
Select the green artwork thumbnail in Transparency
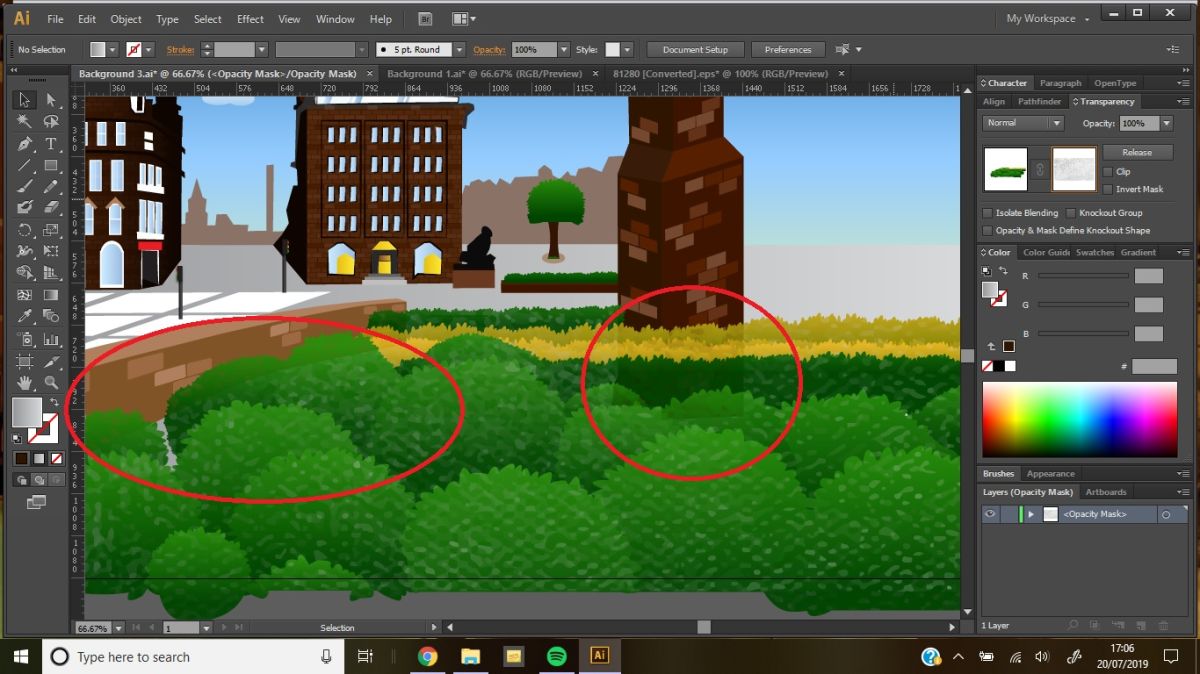pos(1006,169)
